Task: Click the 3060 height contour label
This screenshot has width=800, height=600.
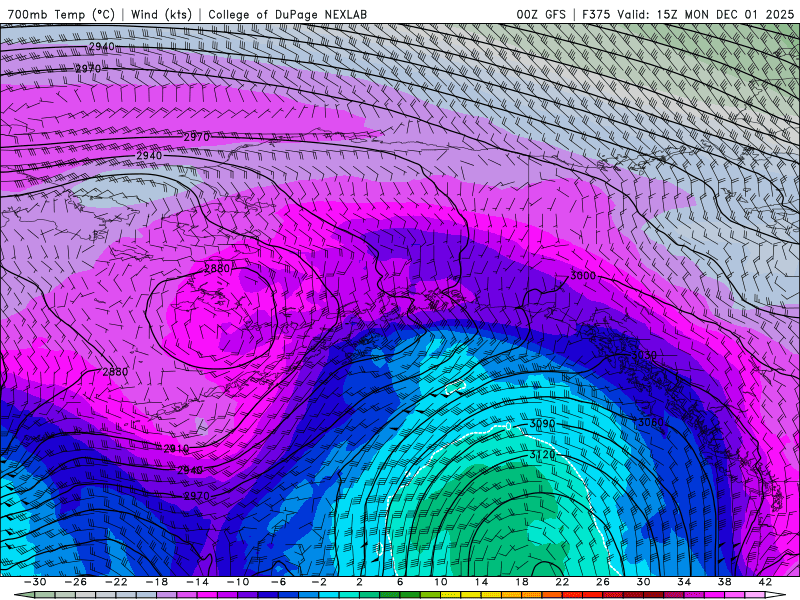Action: (x=651, y=422)
